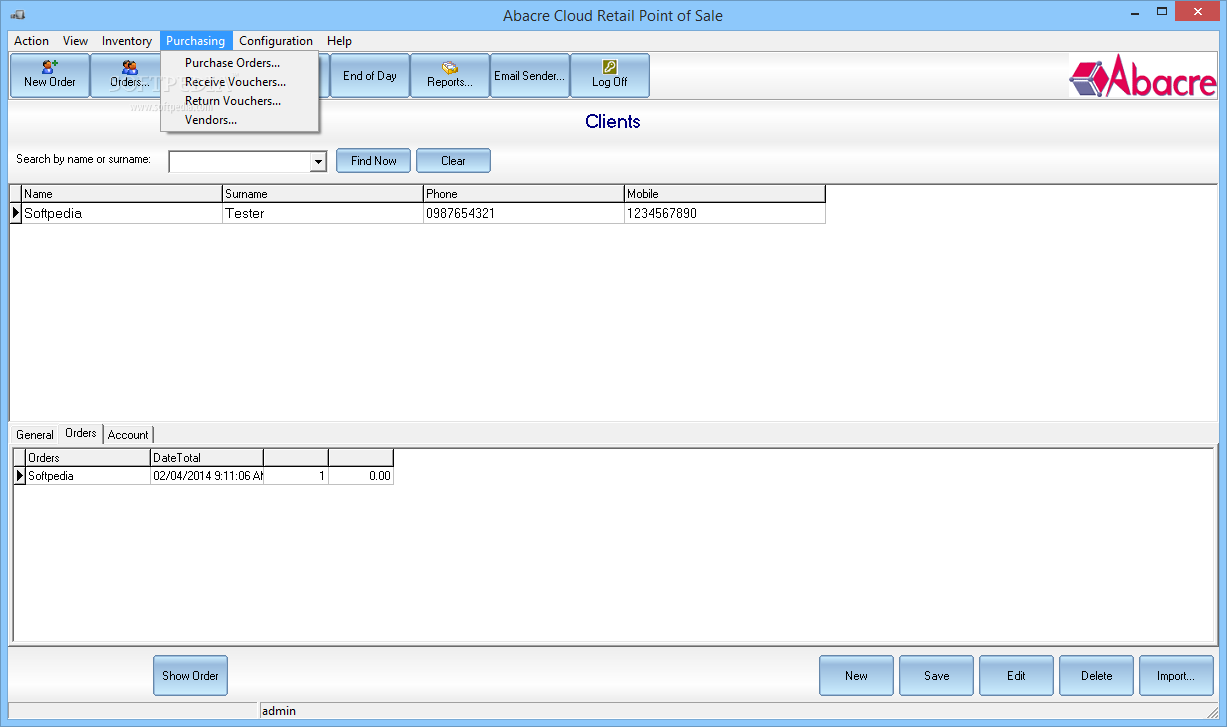Open the Configuration menu

coord(276,41)
